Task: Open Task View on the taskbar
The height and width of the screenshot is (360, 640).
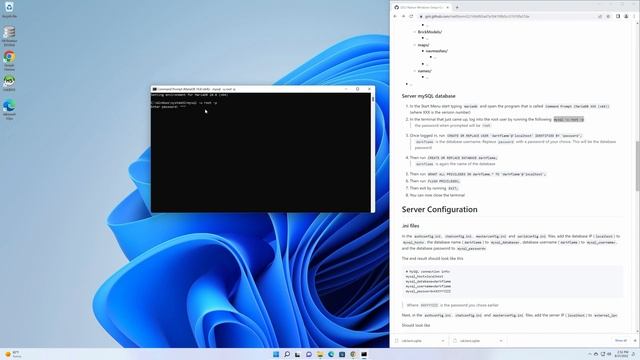Action: [x=298, y=354]
